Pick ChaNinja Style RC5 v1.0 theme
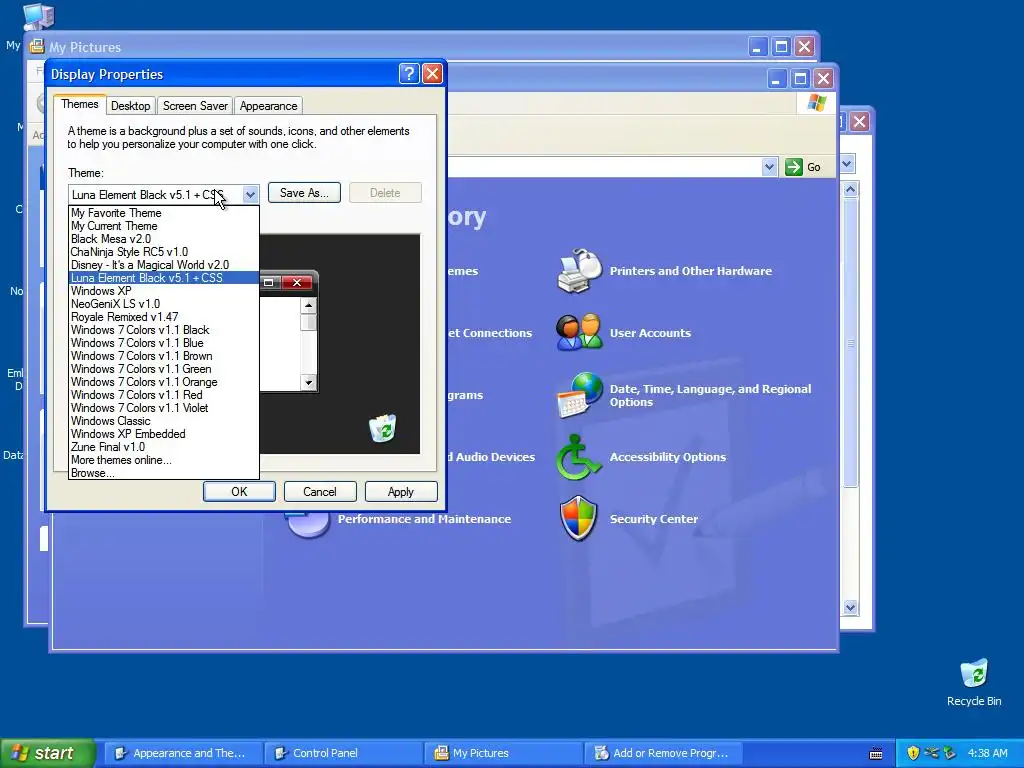 [164, 252]
